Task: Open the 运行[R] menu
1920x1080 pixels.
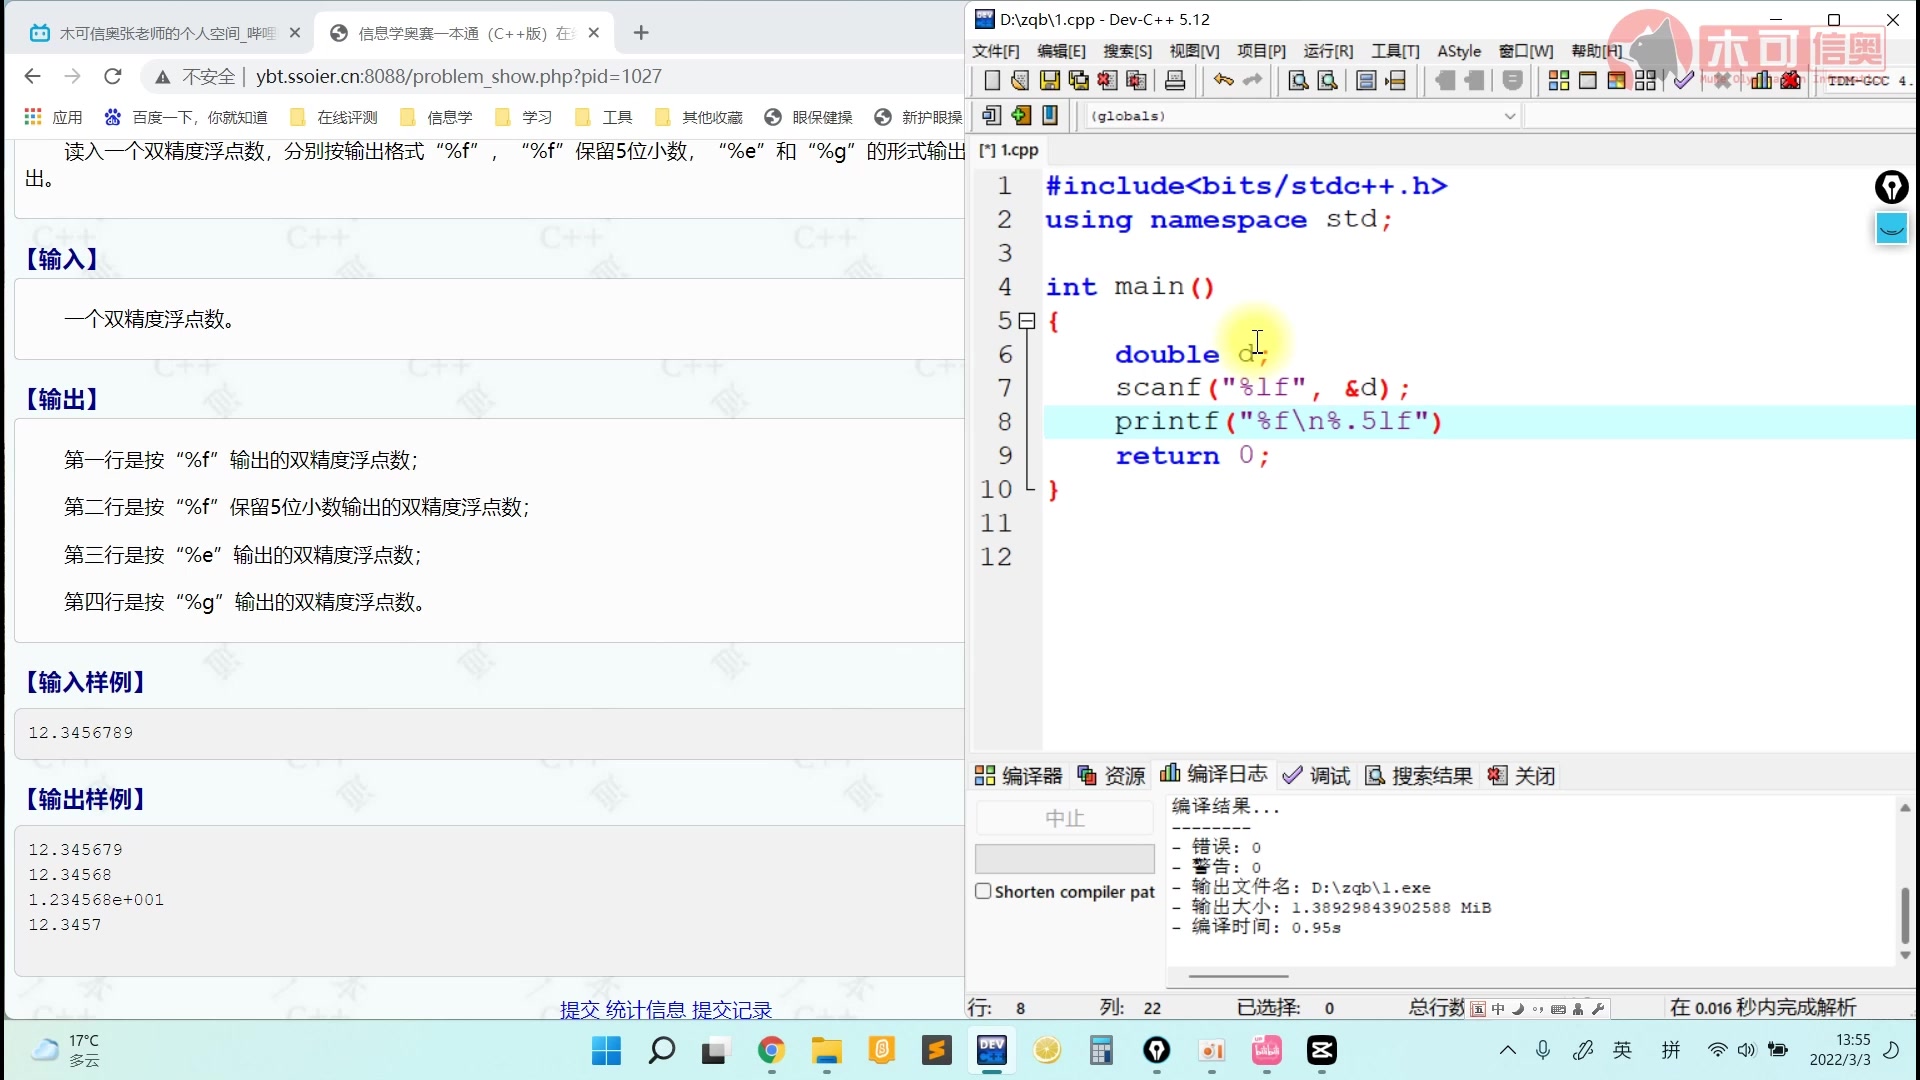Action: 1327,51
